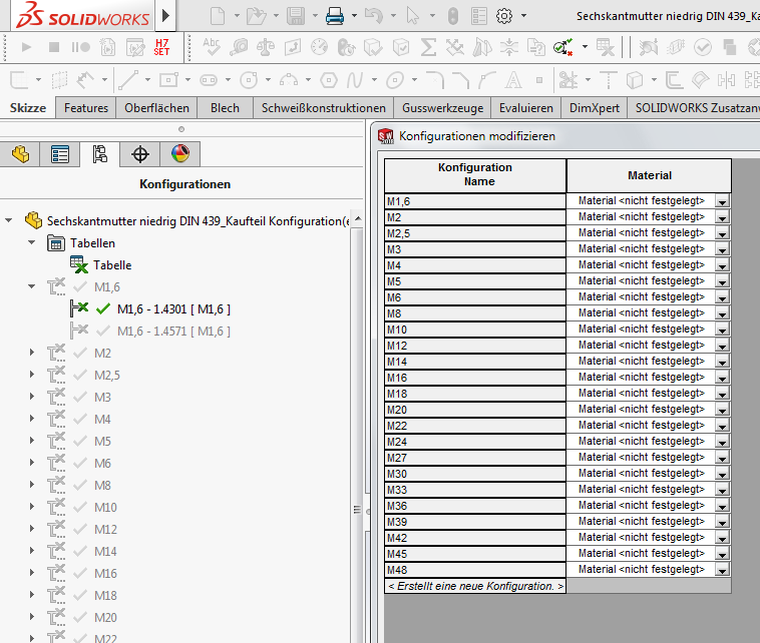The width and height of the screenshot is (760, 643).
Task: Switch to the Skizze tab
Action: [28, 108]
